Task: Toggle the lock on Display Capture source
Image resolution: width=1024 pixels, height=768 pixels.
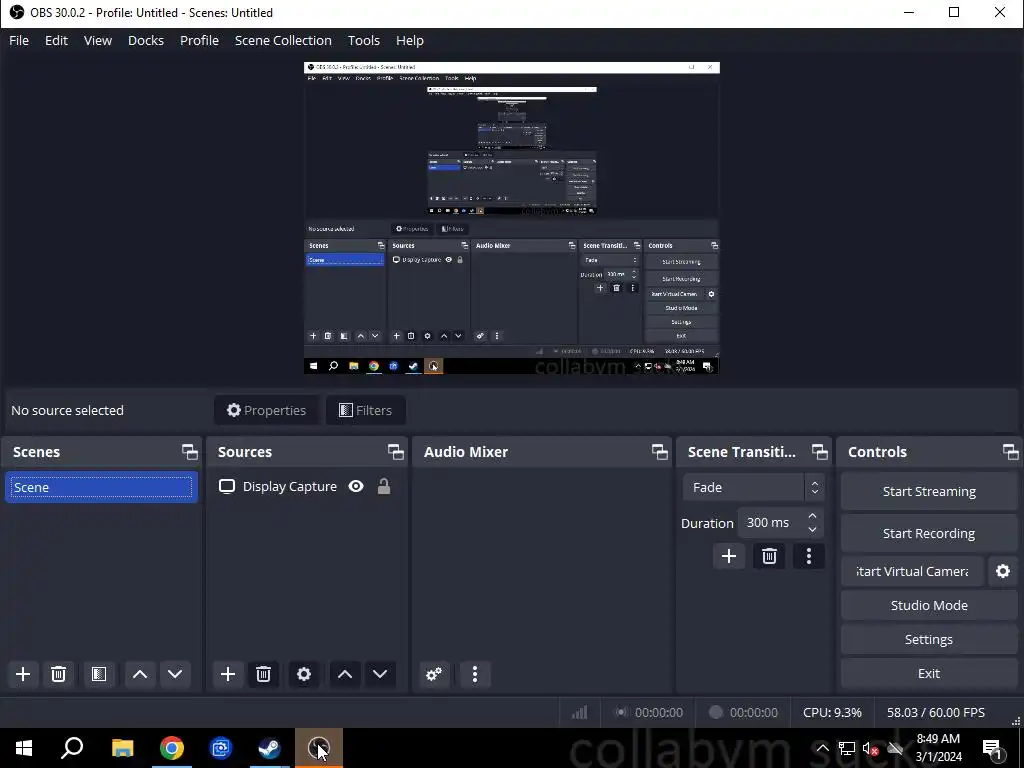Action: point(384,487)
